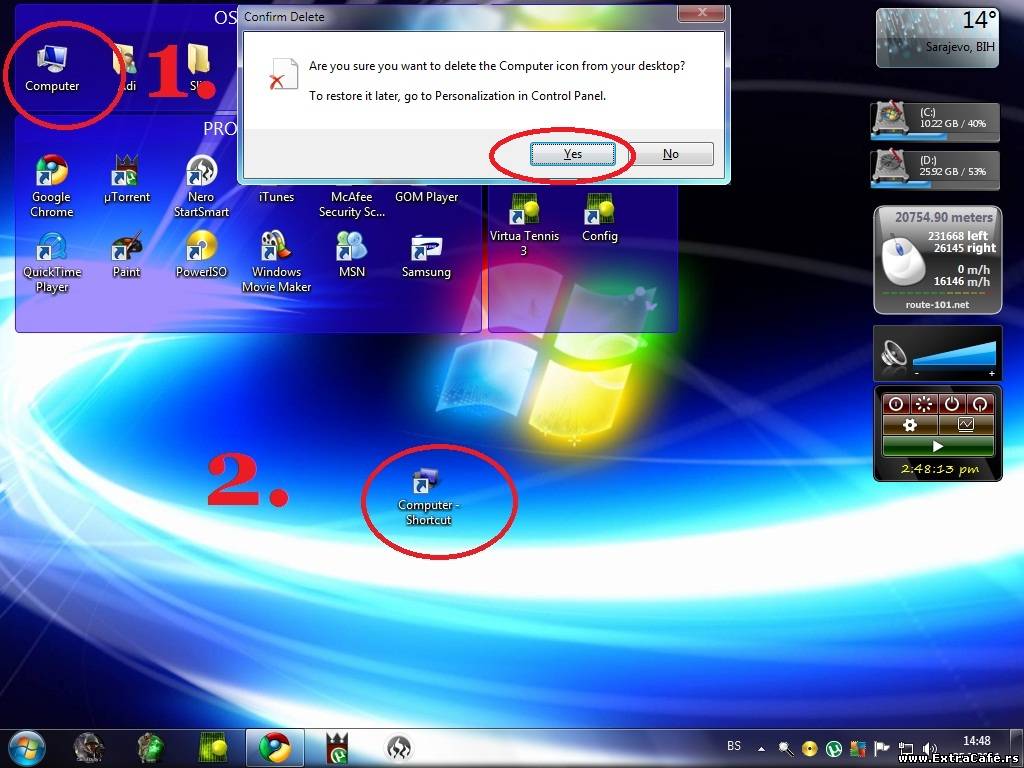The image size is (1024, 768).
Task: Select the Paint desktop shortcut
Action: pos(126,255)
